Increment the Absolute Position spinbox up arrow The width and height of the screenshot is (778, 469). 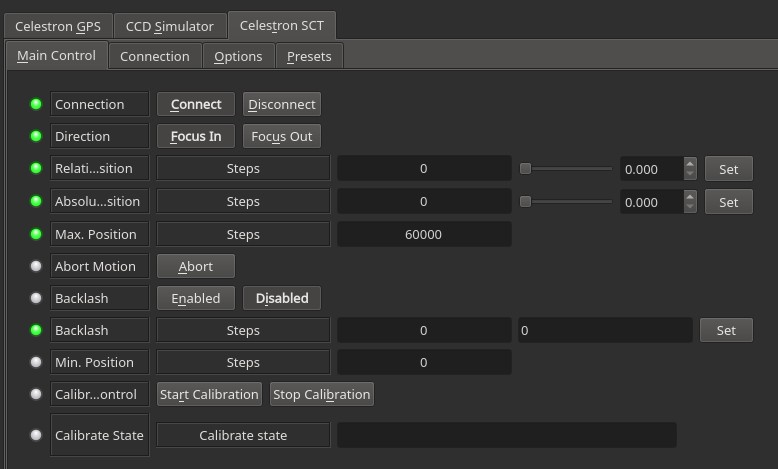690,196
